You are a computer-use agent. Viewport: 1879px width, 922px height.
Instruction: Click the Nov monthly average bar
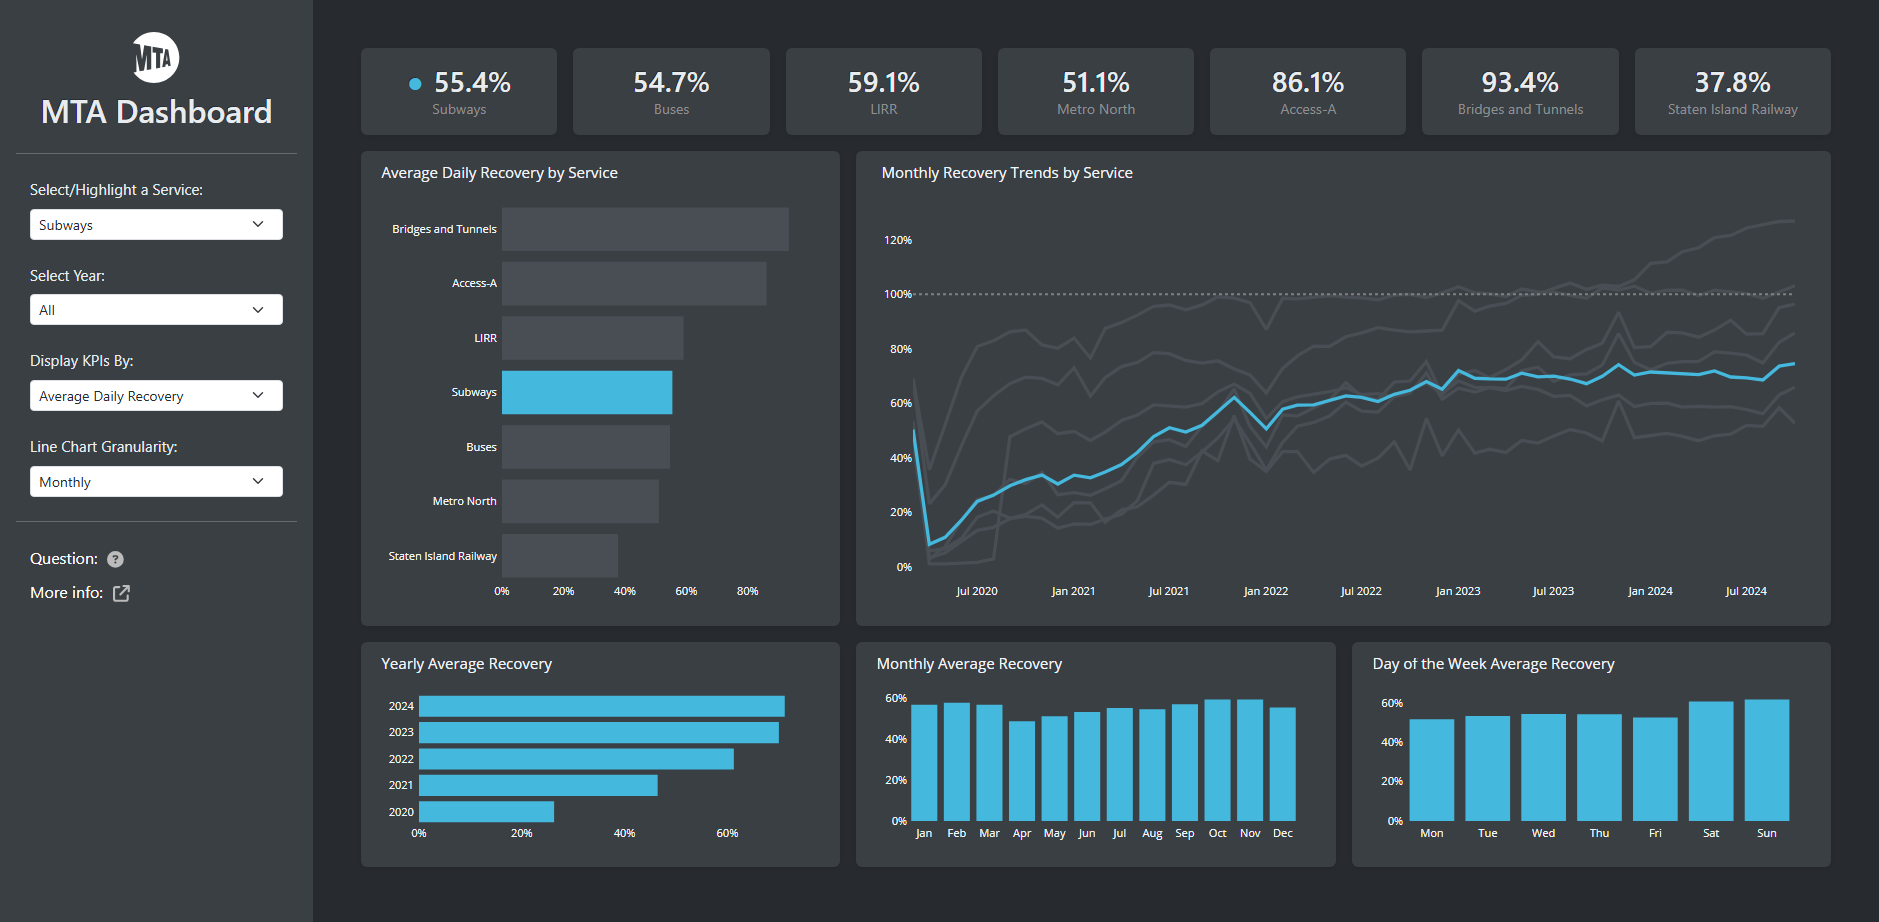(x=1250, y=760)
